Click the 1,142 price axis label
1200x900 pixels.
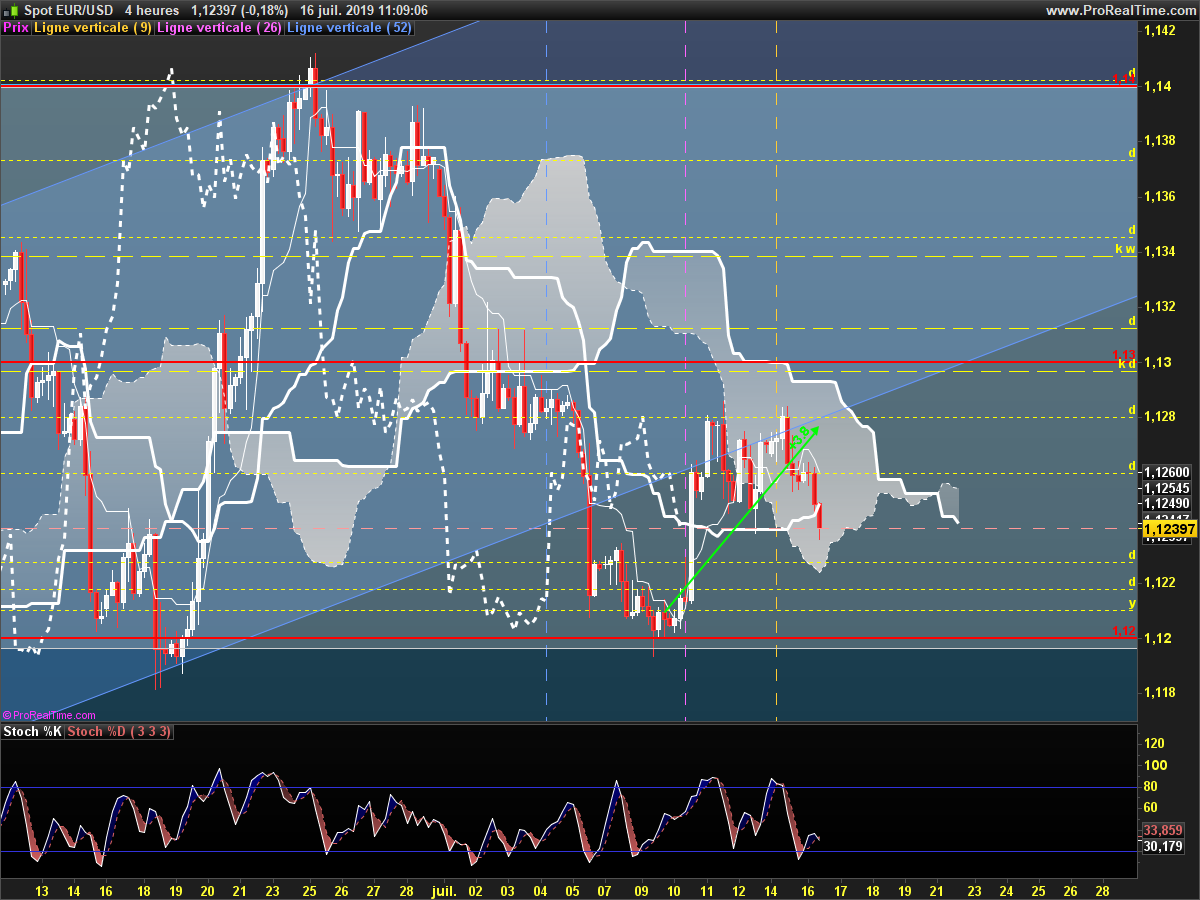pos(1159,31)
